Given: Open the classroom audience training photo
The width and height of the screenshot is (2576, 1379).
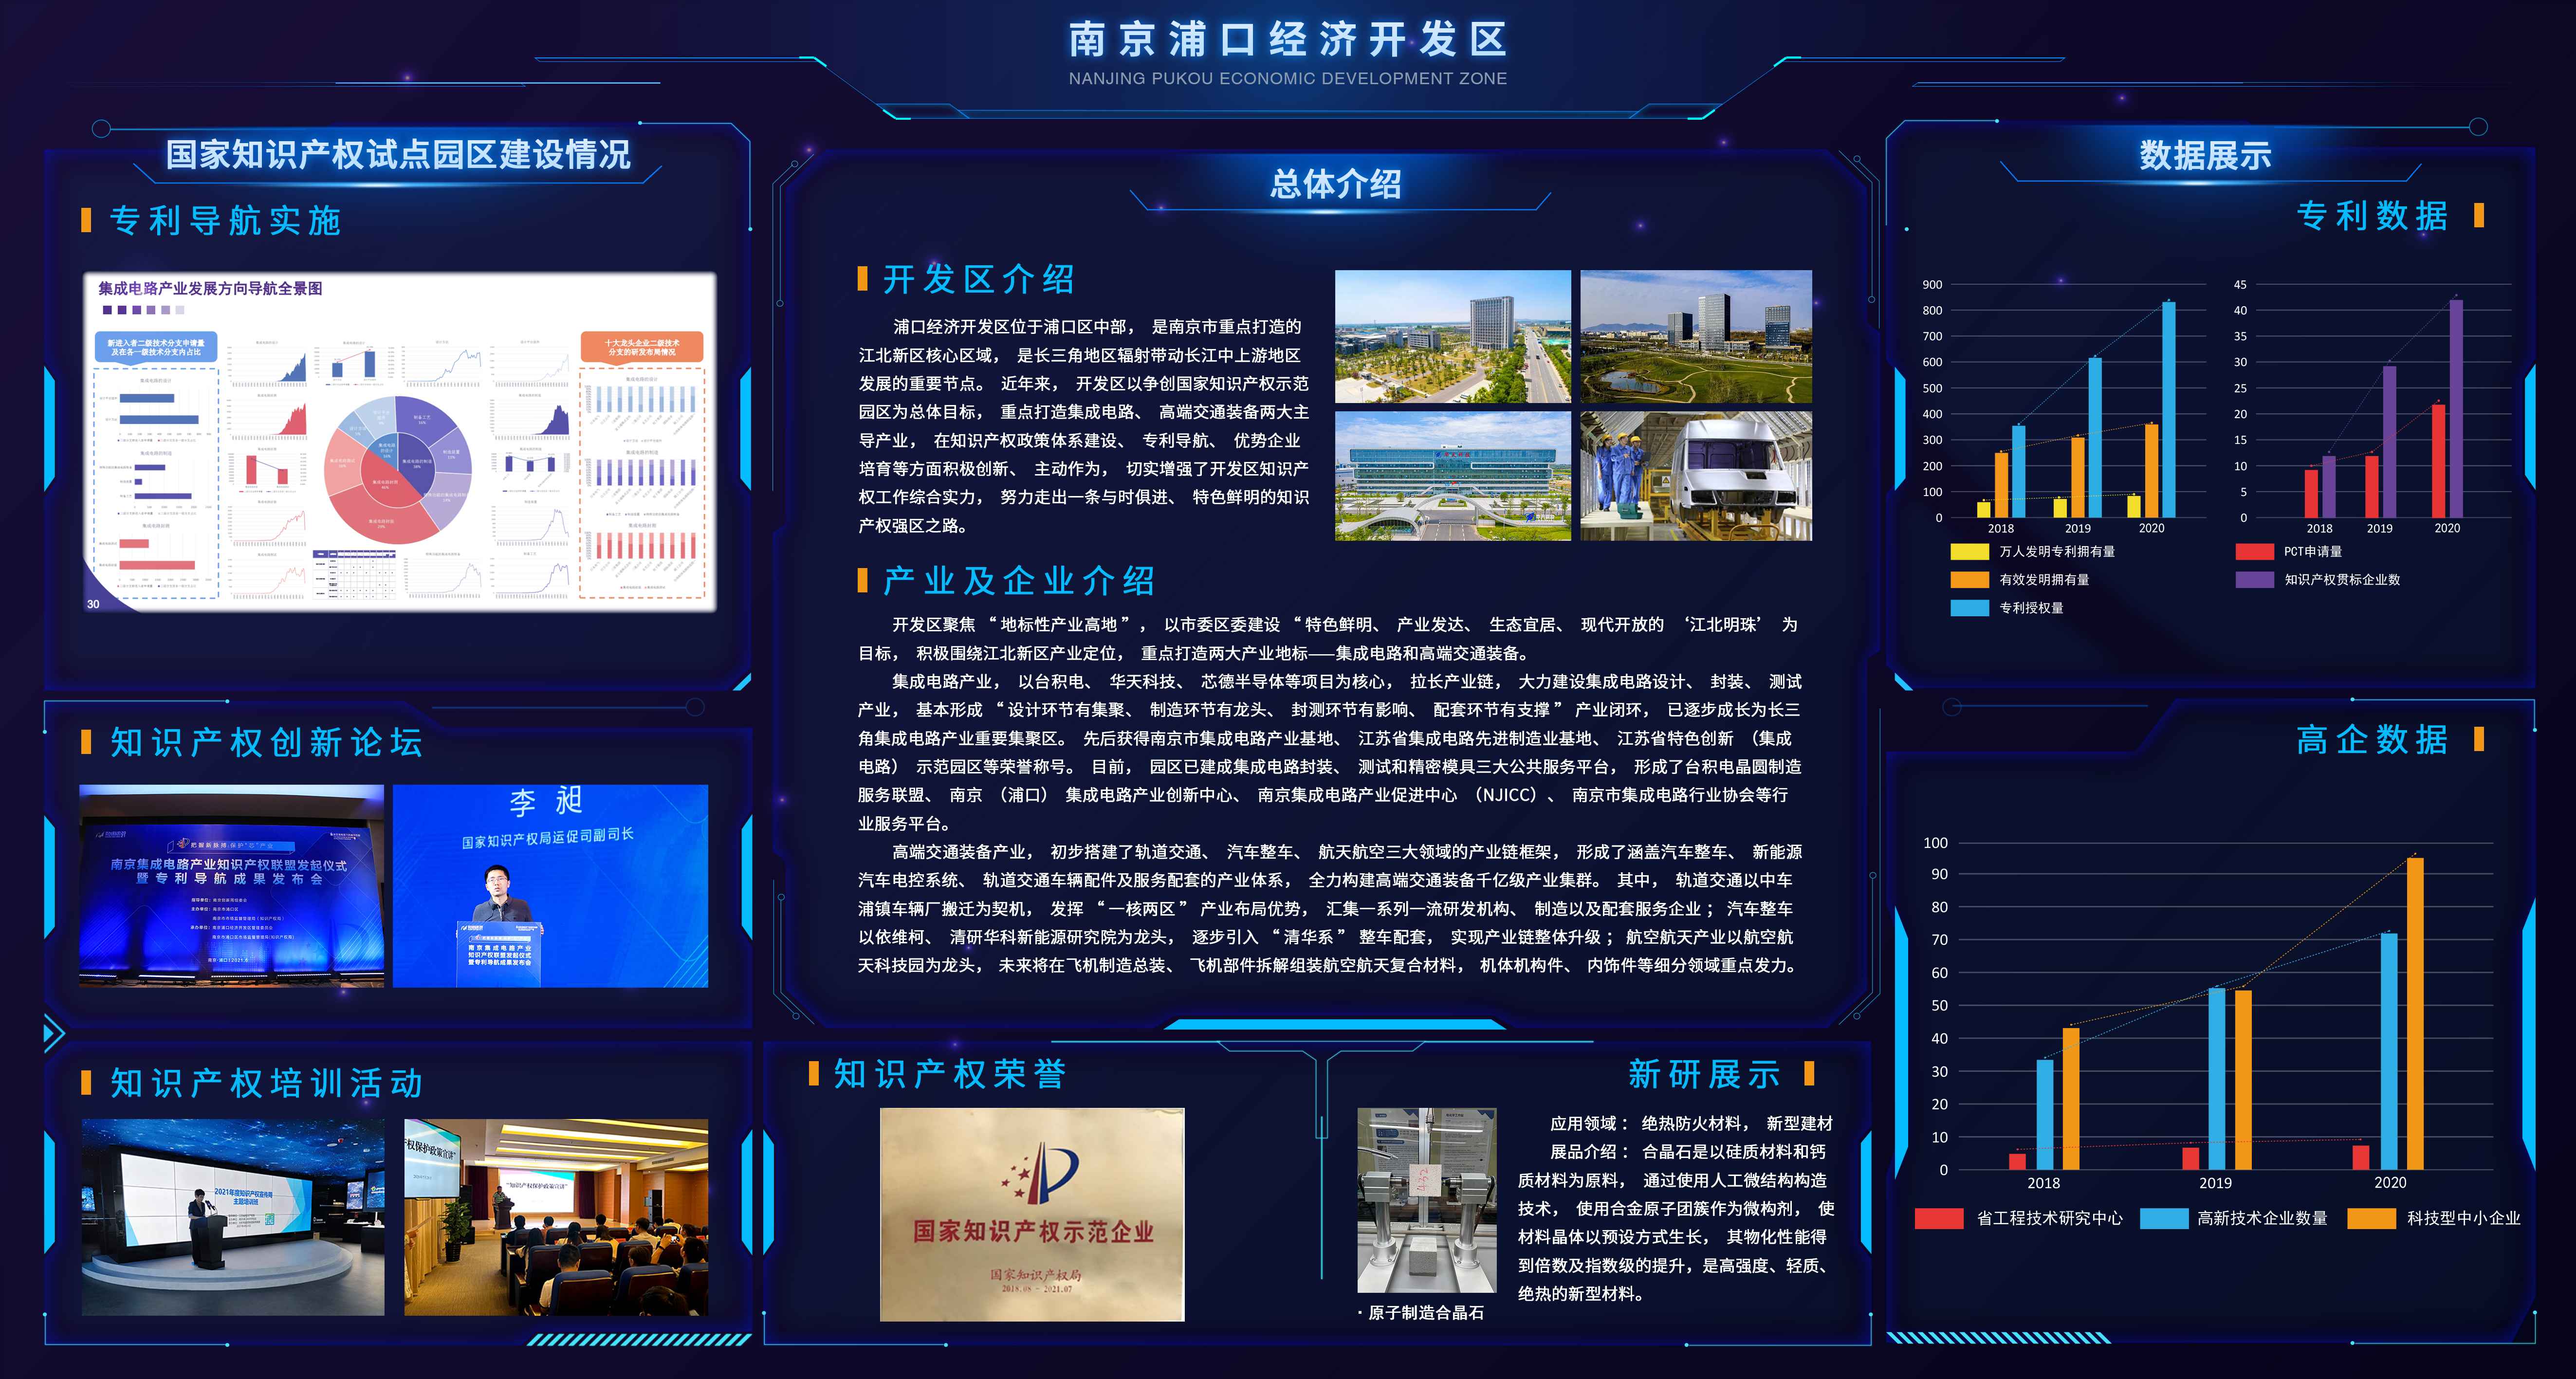Looking at the screenshot, I should point(556,1217).
